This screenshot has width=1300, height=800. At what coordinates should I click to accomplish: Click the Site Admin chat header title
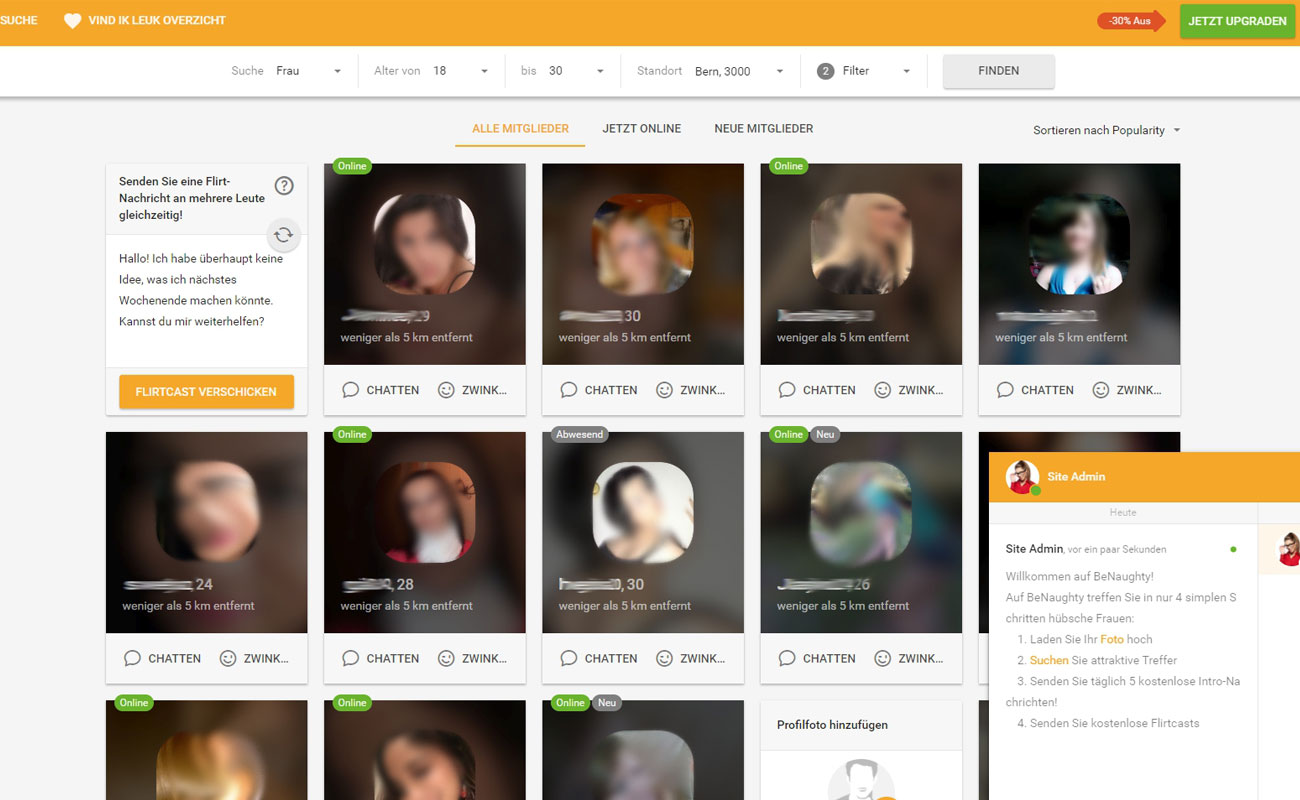(1076, 477)
